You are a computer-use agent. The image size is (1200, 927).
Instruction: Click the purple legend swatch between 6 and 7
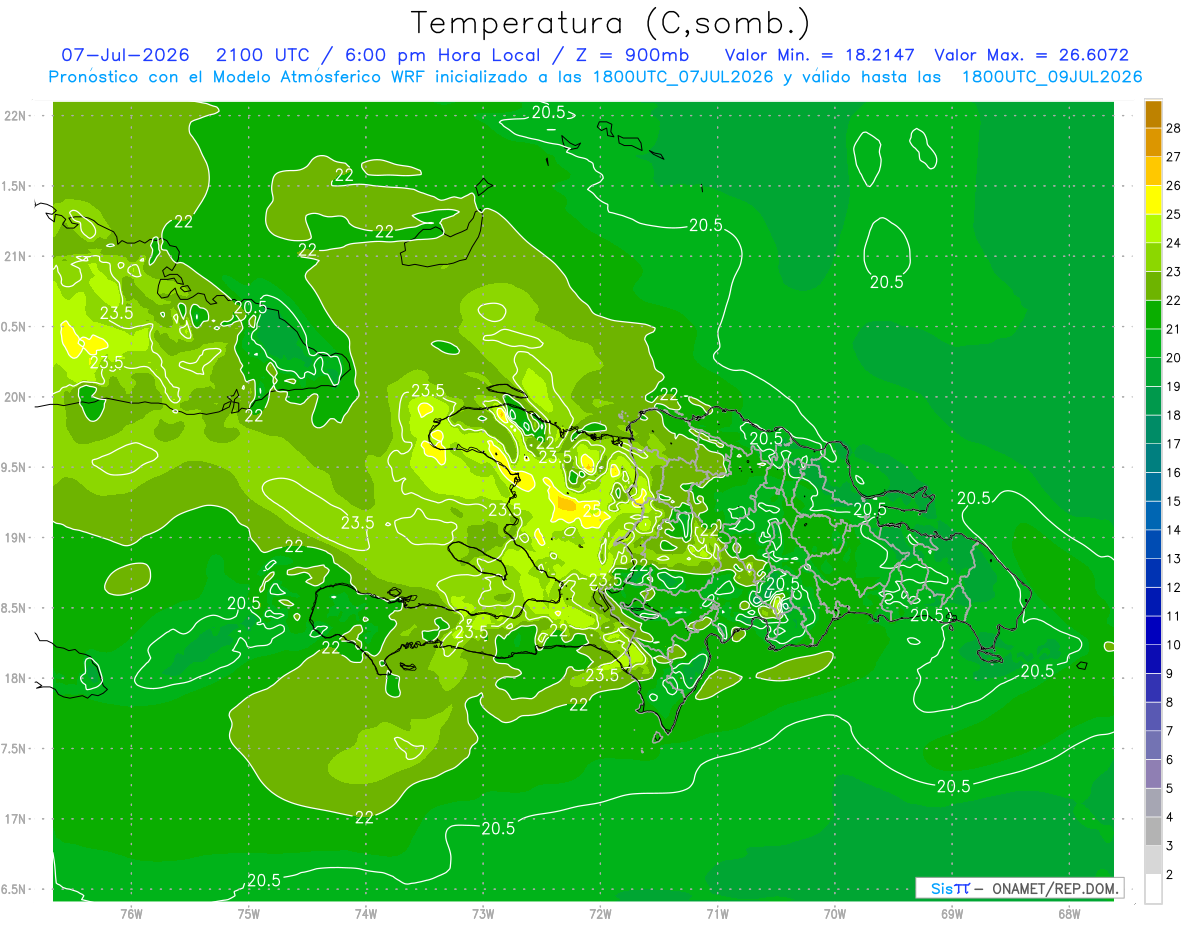tap(1153, 745)
